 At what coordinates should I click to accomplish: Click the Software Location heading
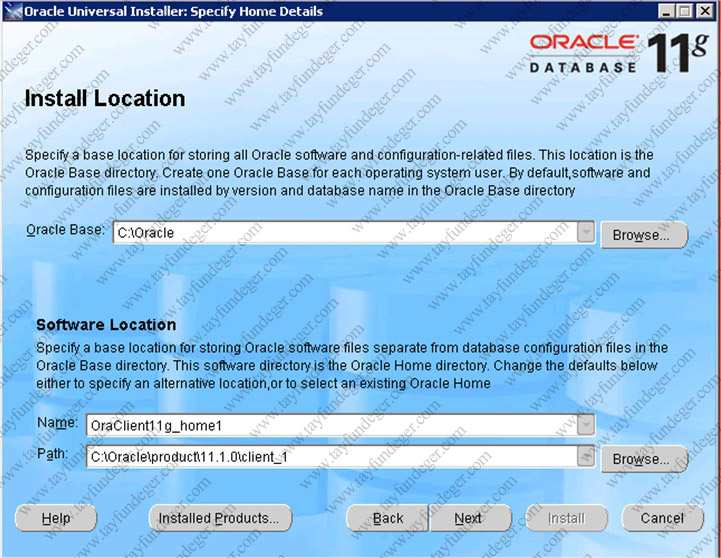[x=106, y=325]
